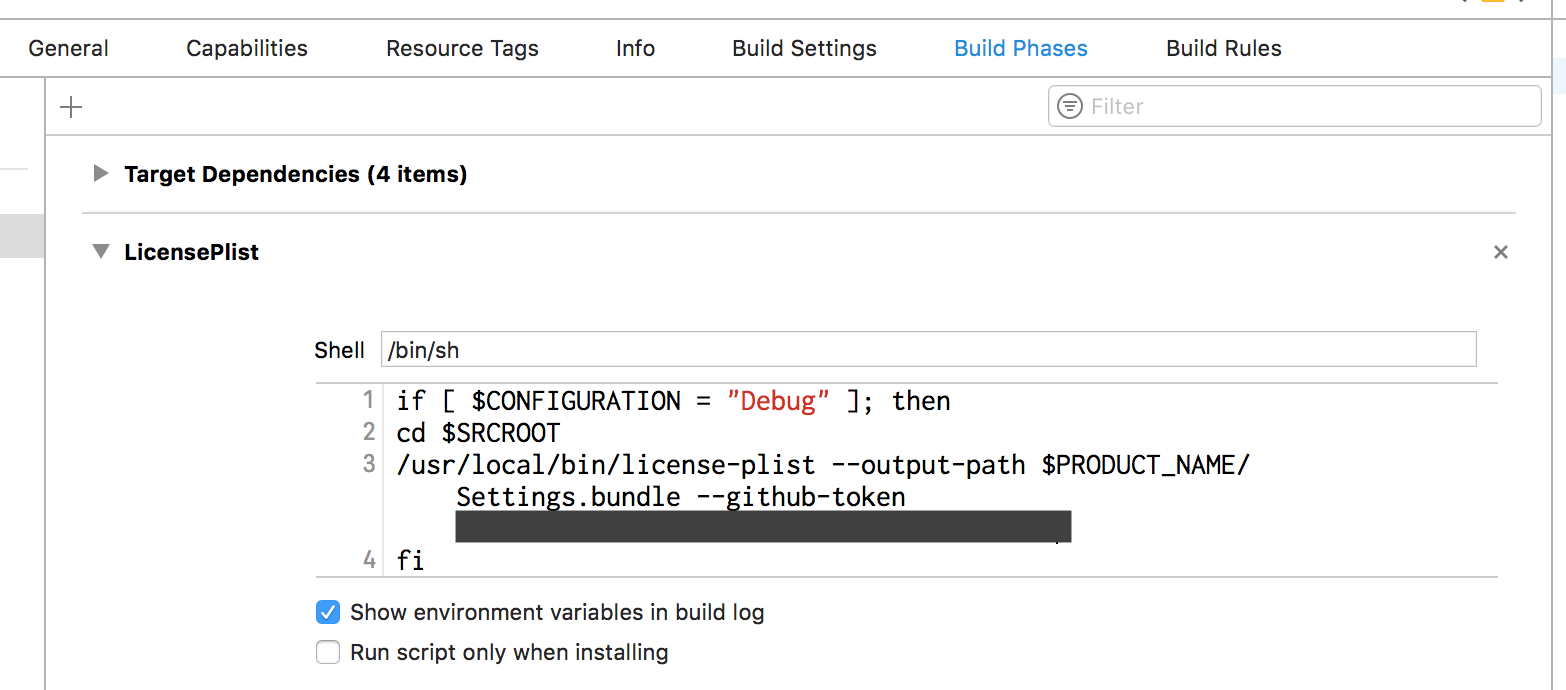Screen dimensions: 1566x690
Task: Click the Target Dependencies (4 items) title
Action: pyautogui.click(x=296, y=174)
